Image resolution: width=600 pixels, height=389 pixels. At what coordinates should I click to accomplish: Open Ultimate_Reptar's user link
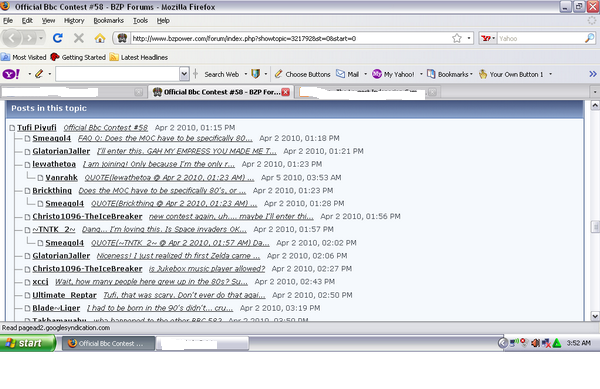coord(64,295)
